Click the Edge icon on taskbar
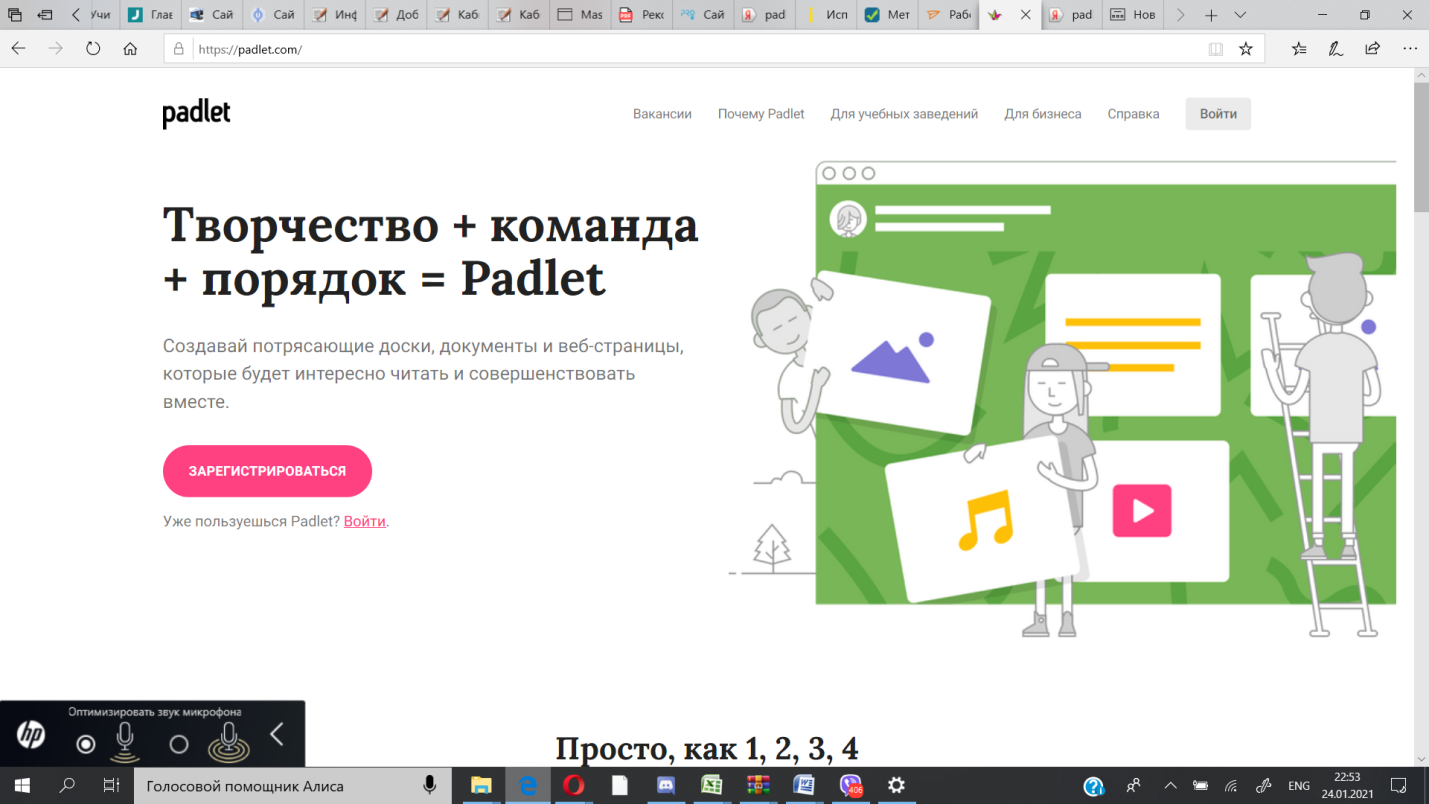The width and height of the screenshot is (1429, 804). pos(527,786)
